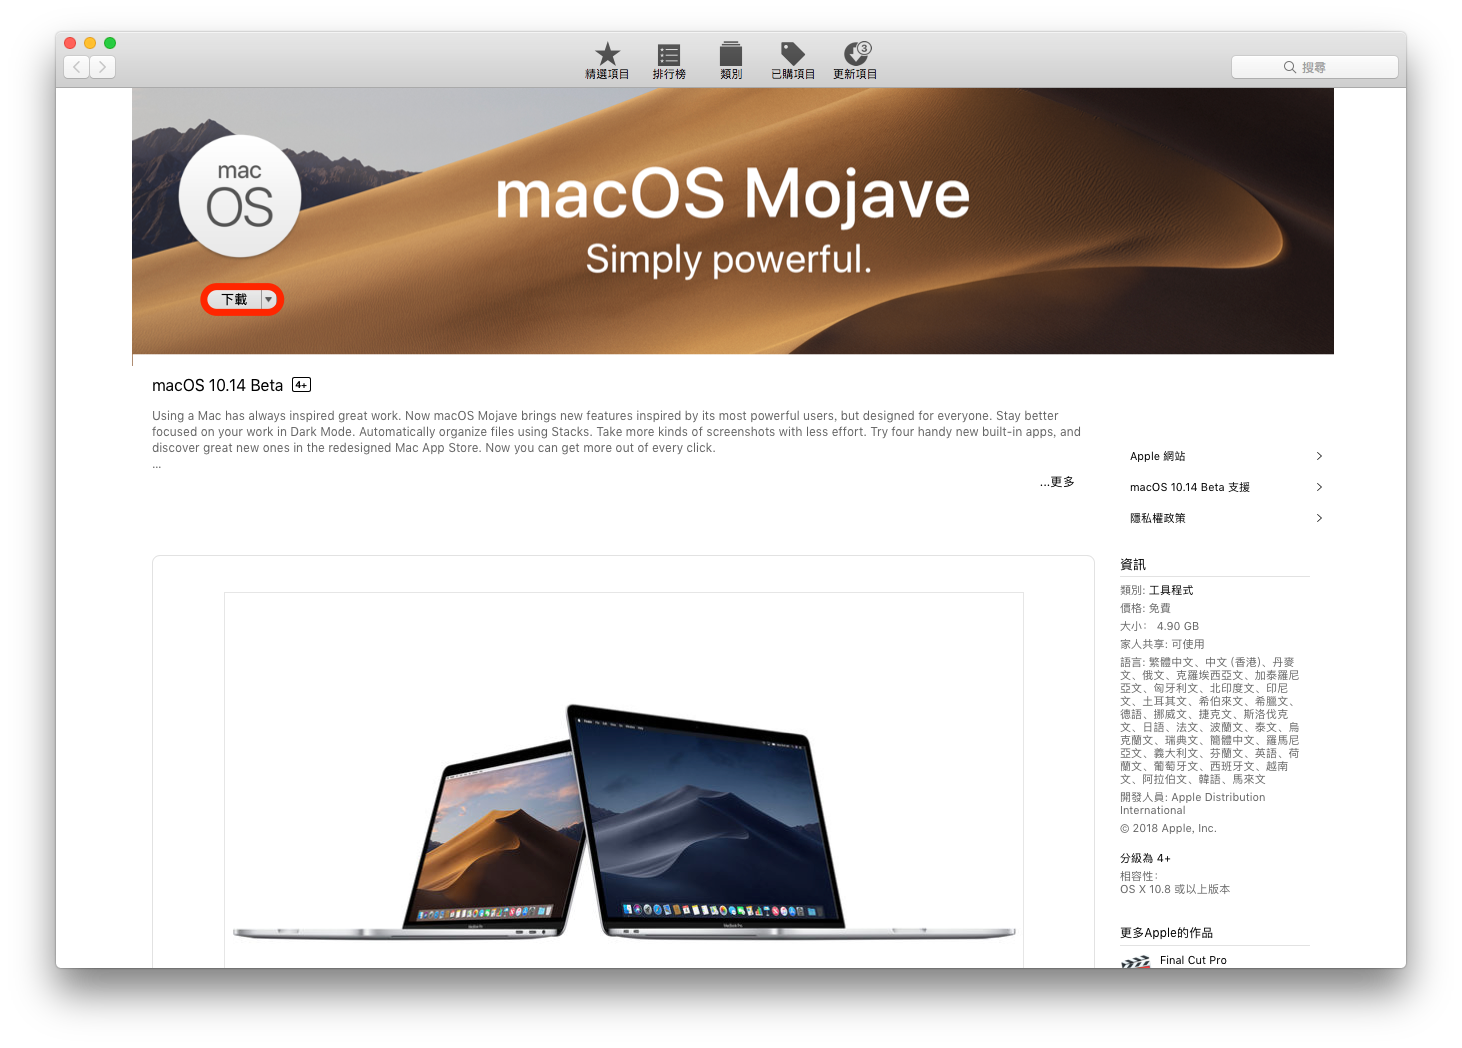
Task: Click the chevron next to Apple 網站
Action: (x=1319, y=456)
